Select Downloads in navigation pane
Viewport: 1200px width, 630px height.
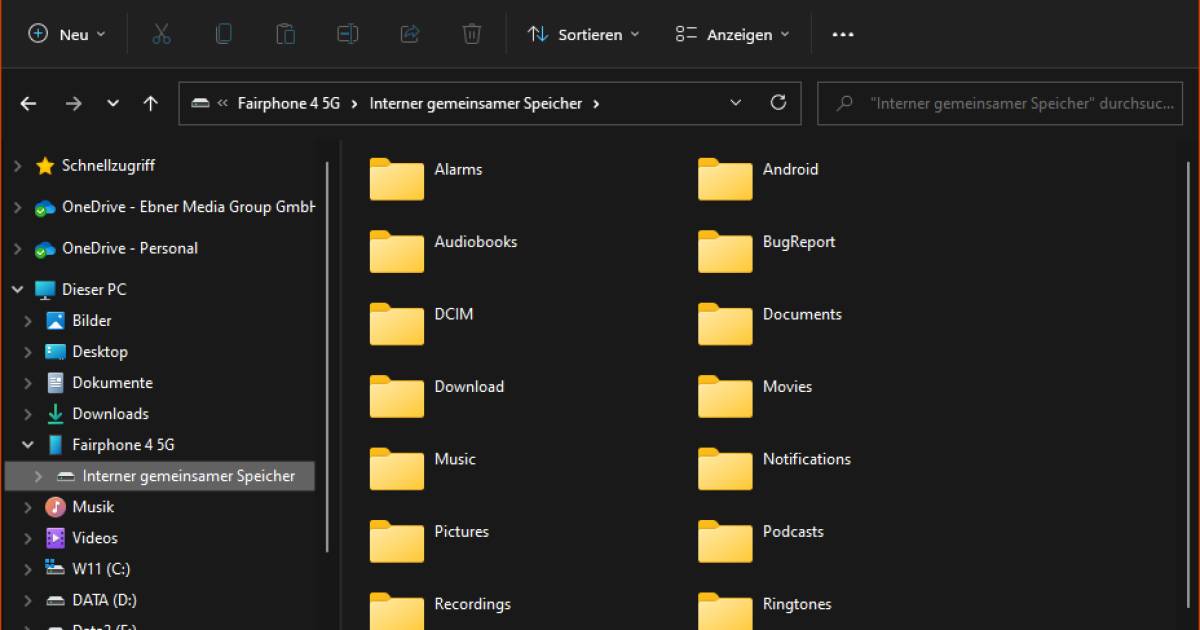click(110, 414)
